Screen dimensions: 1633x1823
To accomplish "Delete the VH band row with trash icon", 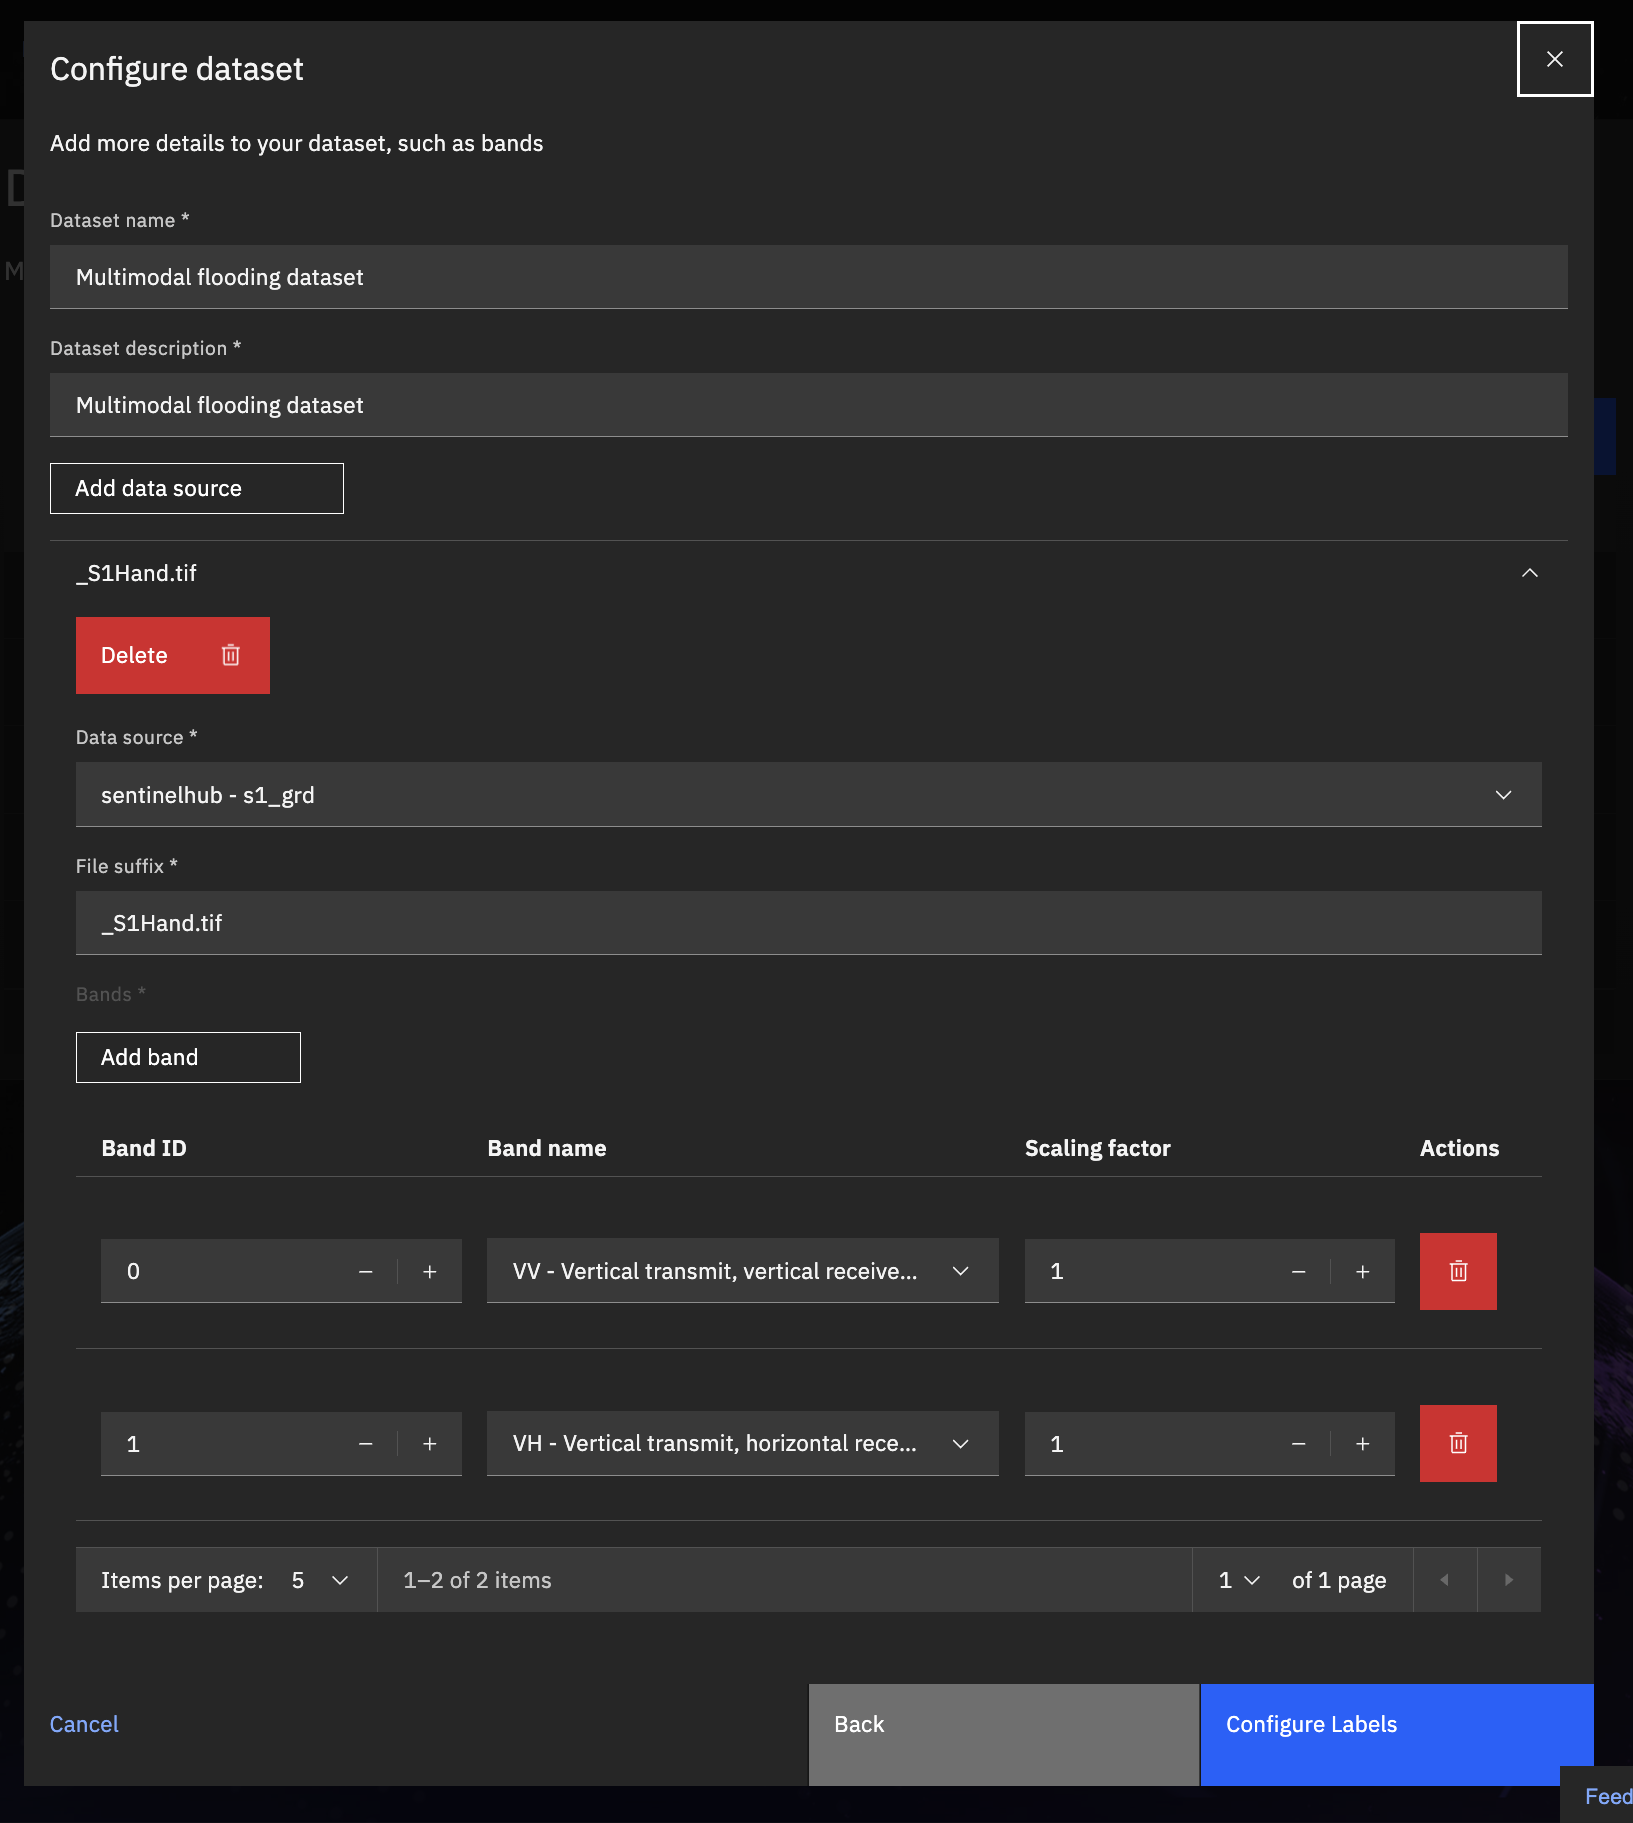I will tap(1457, 1443).
